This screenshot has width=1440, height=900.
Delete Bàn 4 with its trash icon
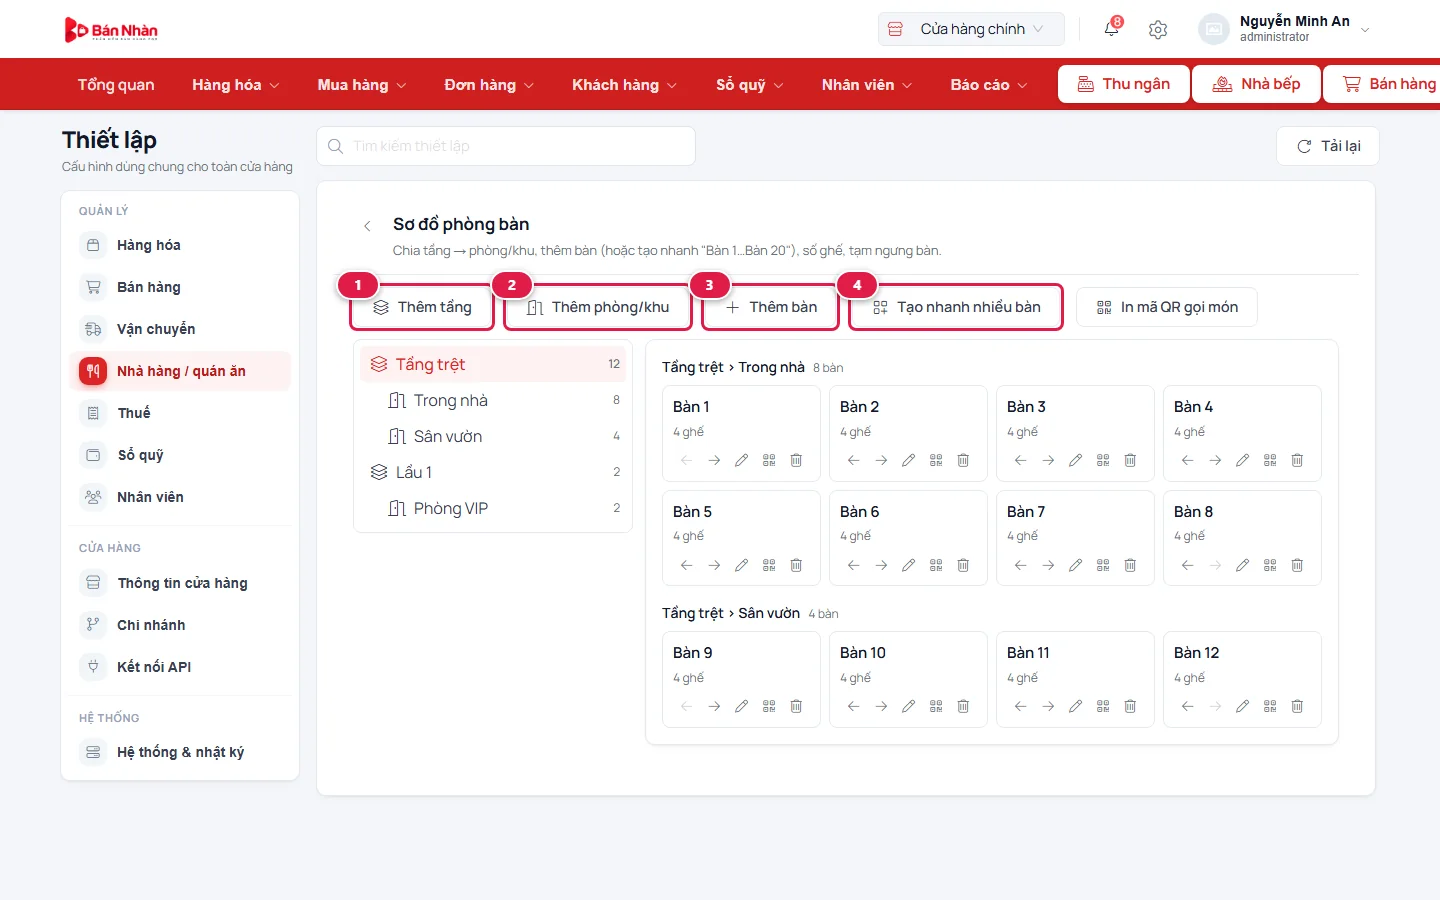(x=1297, y=460)
